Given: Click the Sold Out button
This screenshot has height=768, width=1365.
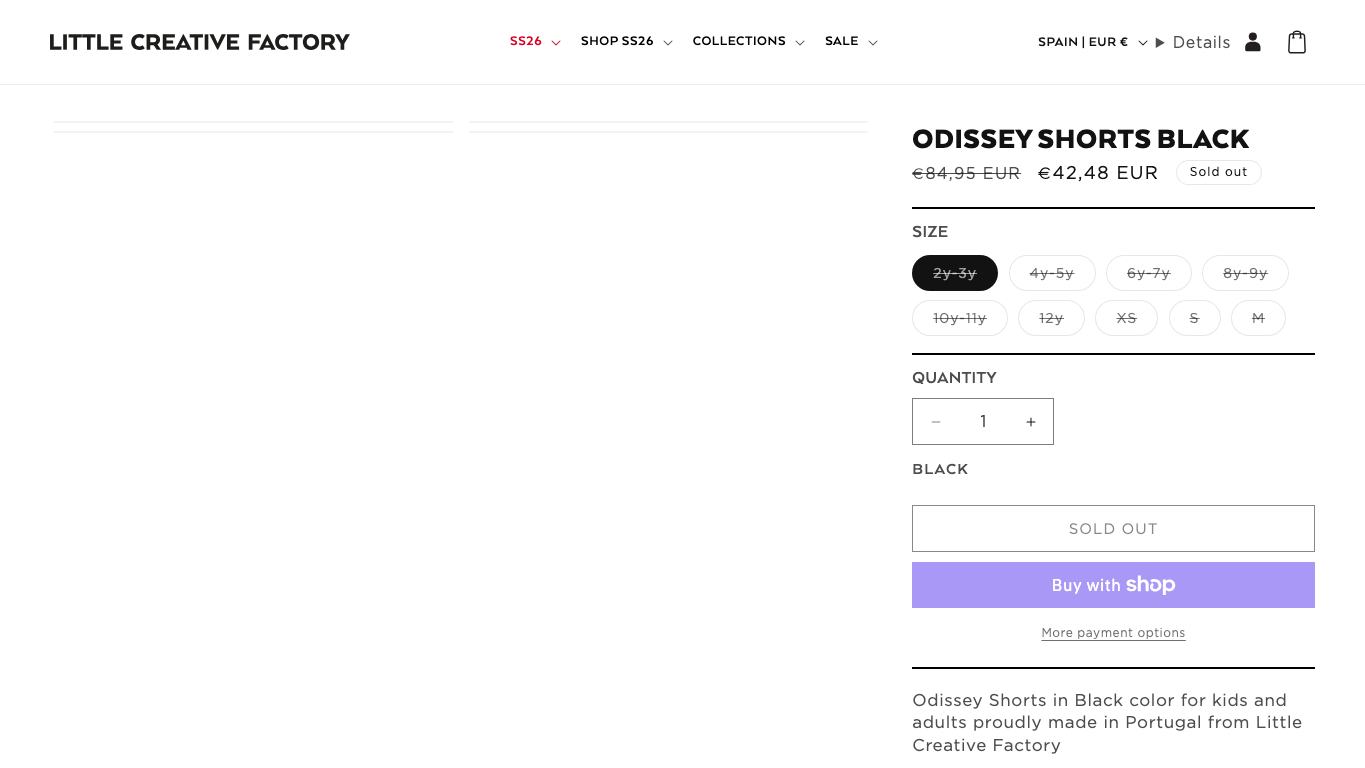Looking at the screenshot, I should pyautogui.click(x=1113, y=528).
